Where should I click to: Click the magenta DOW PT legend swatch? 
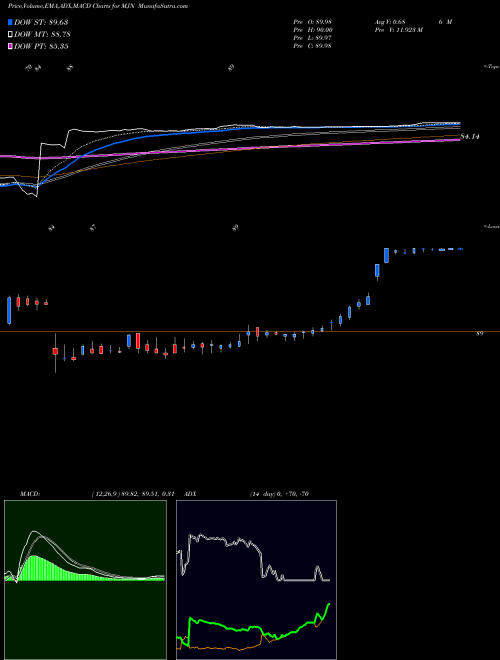click(10, 46)
